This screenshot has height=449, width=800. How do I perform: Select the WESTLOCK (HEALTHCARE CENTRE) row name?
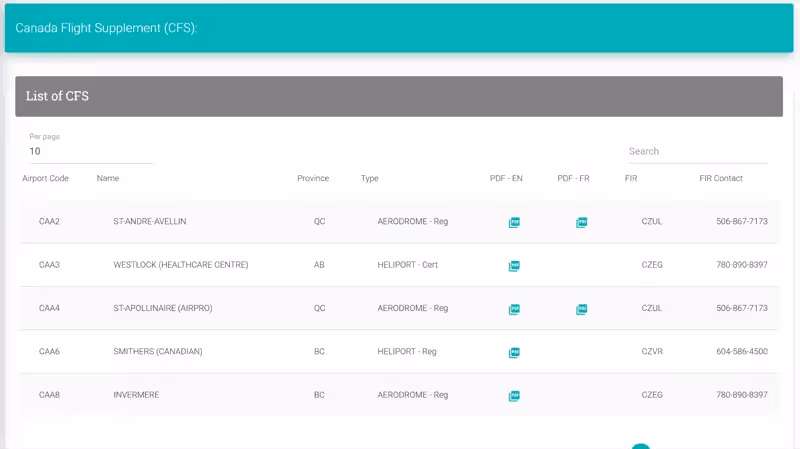click(x=181, y=265)
